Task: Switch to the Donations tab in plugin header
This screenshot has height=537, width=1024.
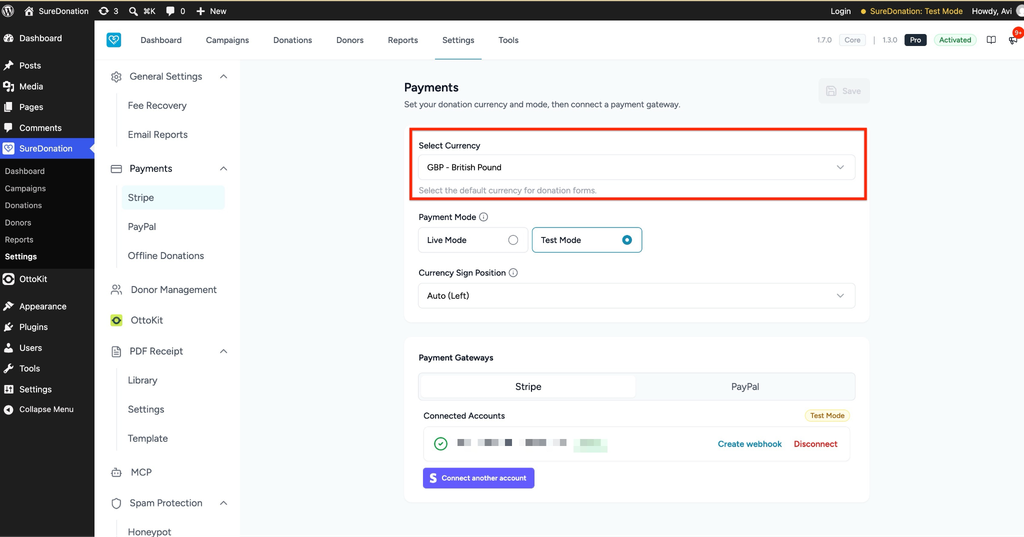Action: click(293, 40)
